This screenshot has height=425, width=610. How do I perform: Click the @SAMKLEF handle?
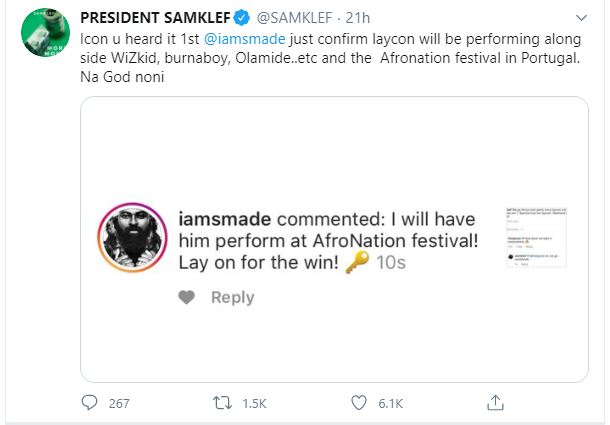(x=294, y=18)
